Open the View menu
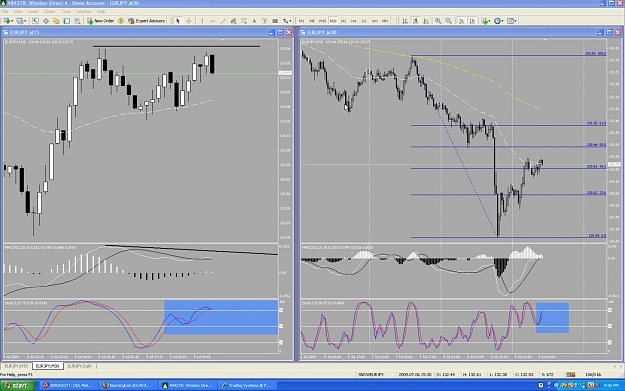This screenshot has height=391, width=625. click(x=18, y=12)
